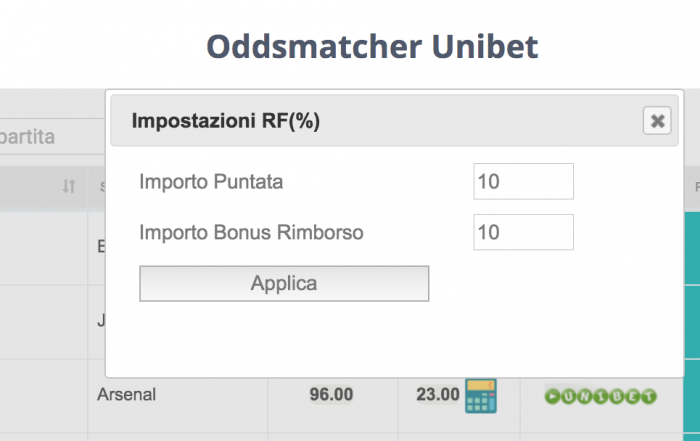Select the partially hidden row starting with J

tap(101, 320)
